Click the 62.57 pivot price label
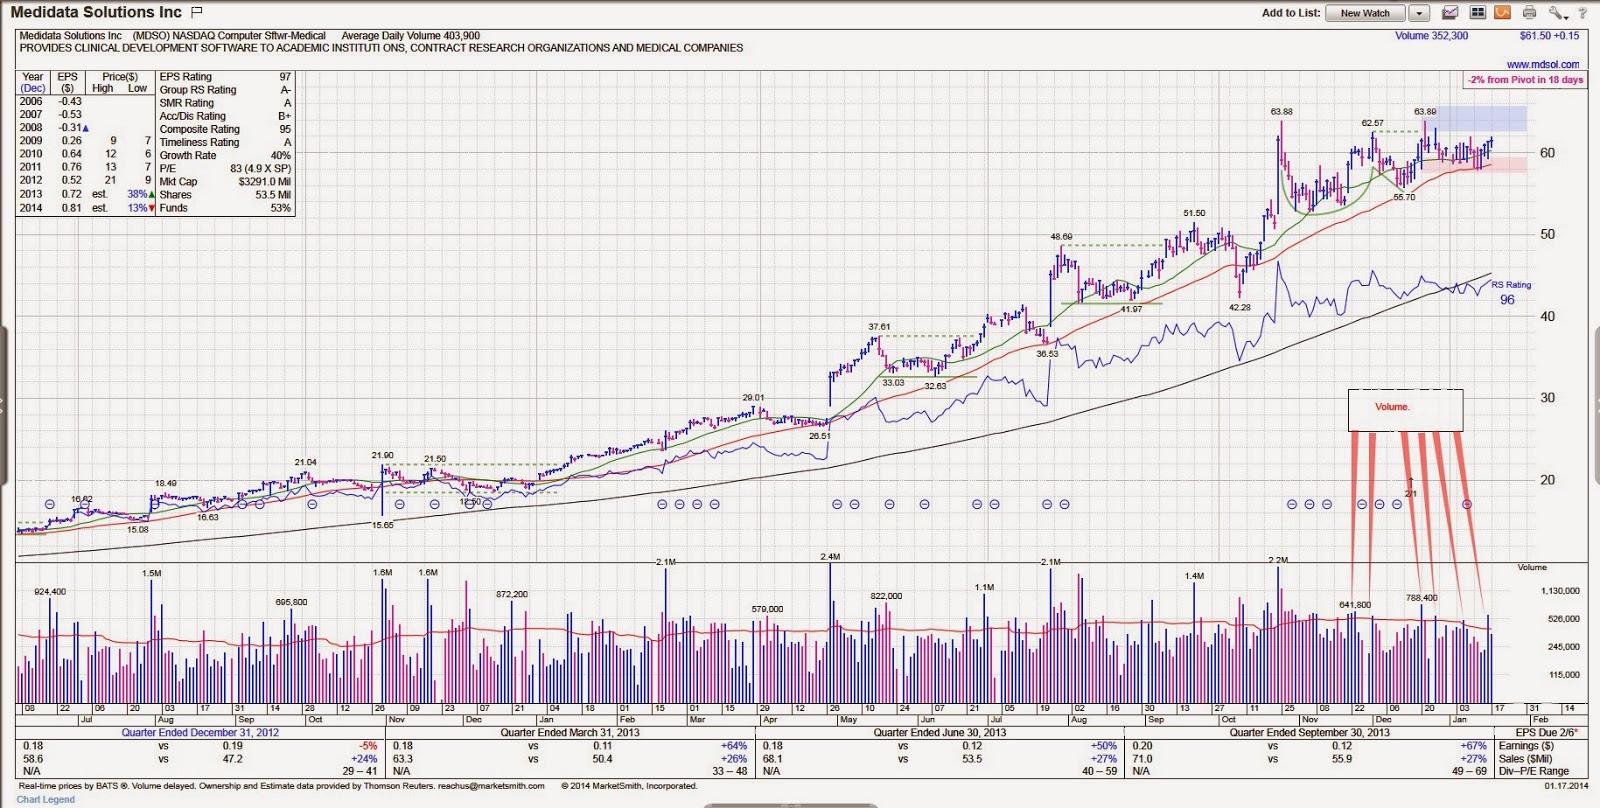The image size is (1600, 808). click(1373, 122)
